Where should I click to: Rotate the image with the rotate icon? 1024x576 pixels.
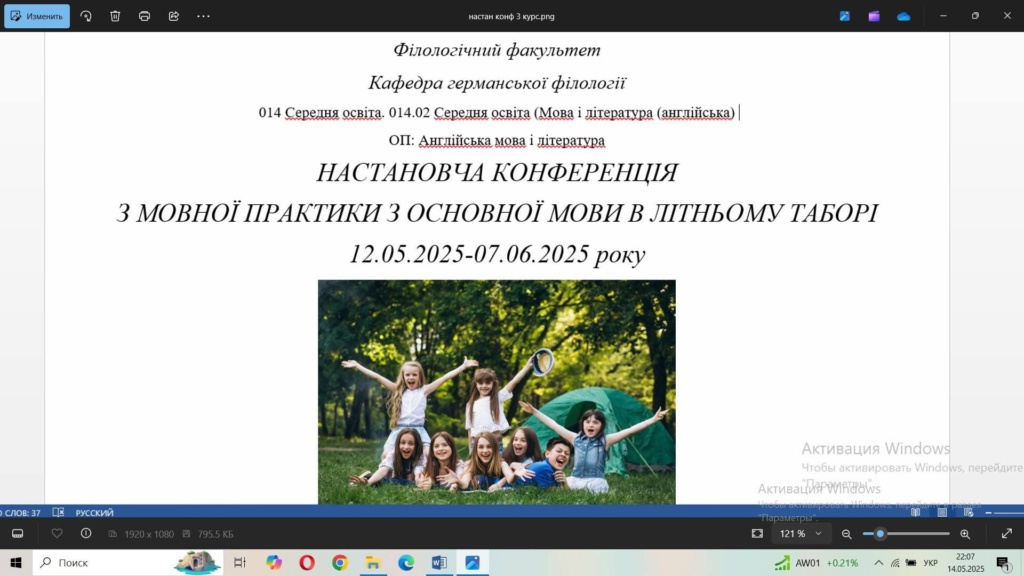tap(86, 16)
